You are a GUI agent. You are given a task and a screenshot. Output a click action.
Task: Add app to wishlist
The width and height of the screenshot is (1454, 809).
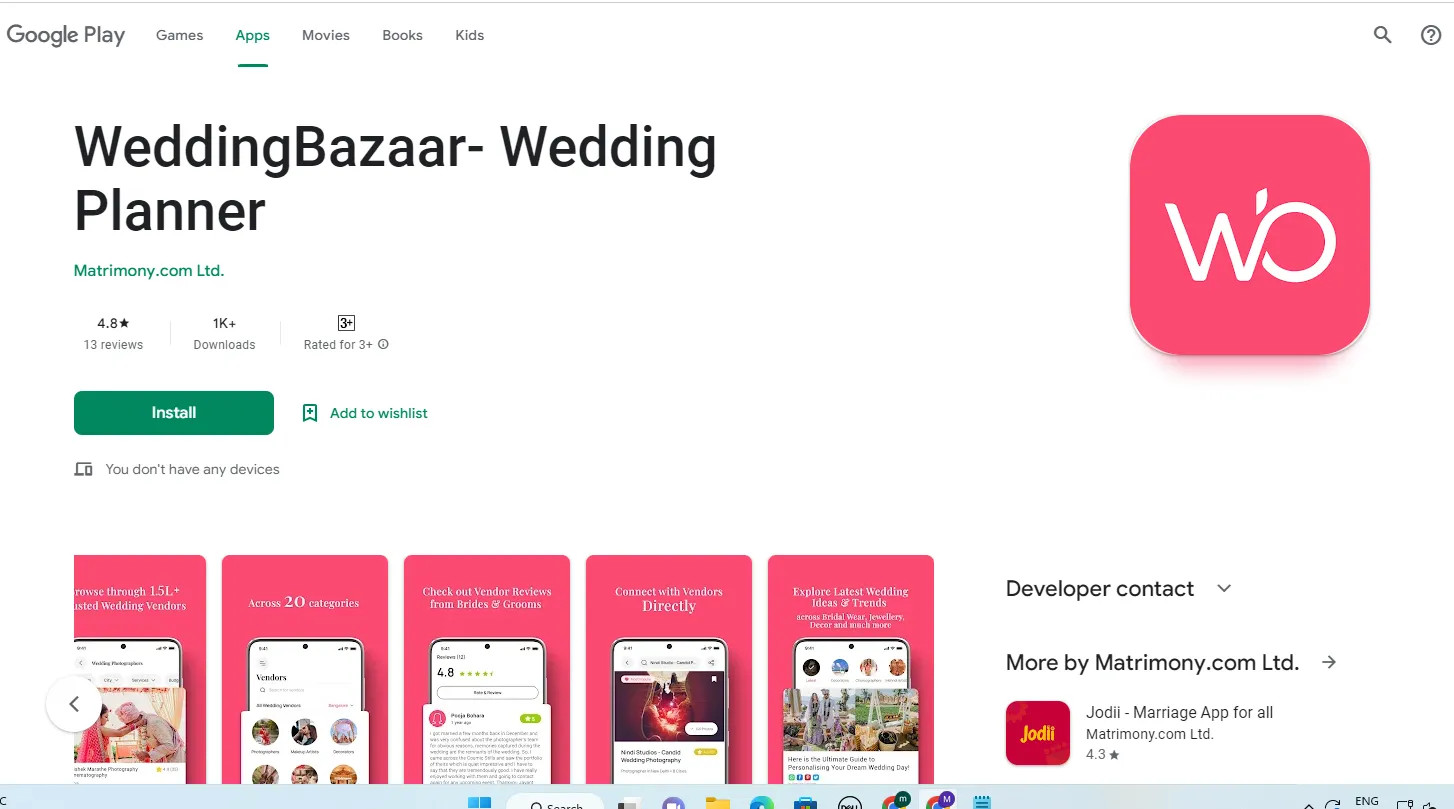point(365,413)
